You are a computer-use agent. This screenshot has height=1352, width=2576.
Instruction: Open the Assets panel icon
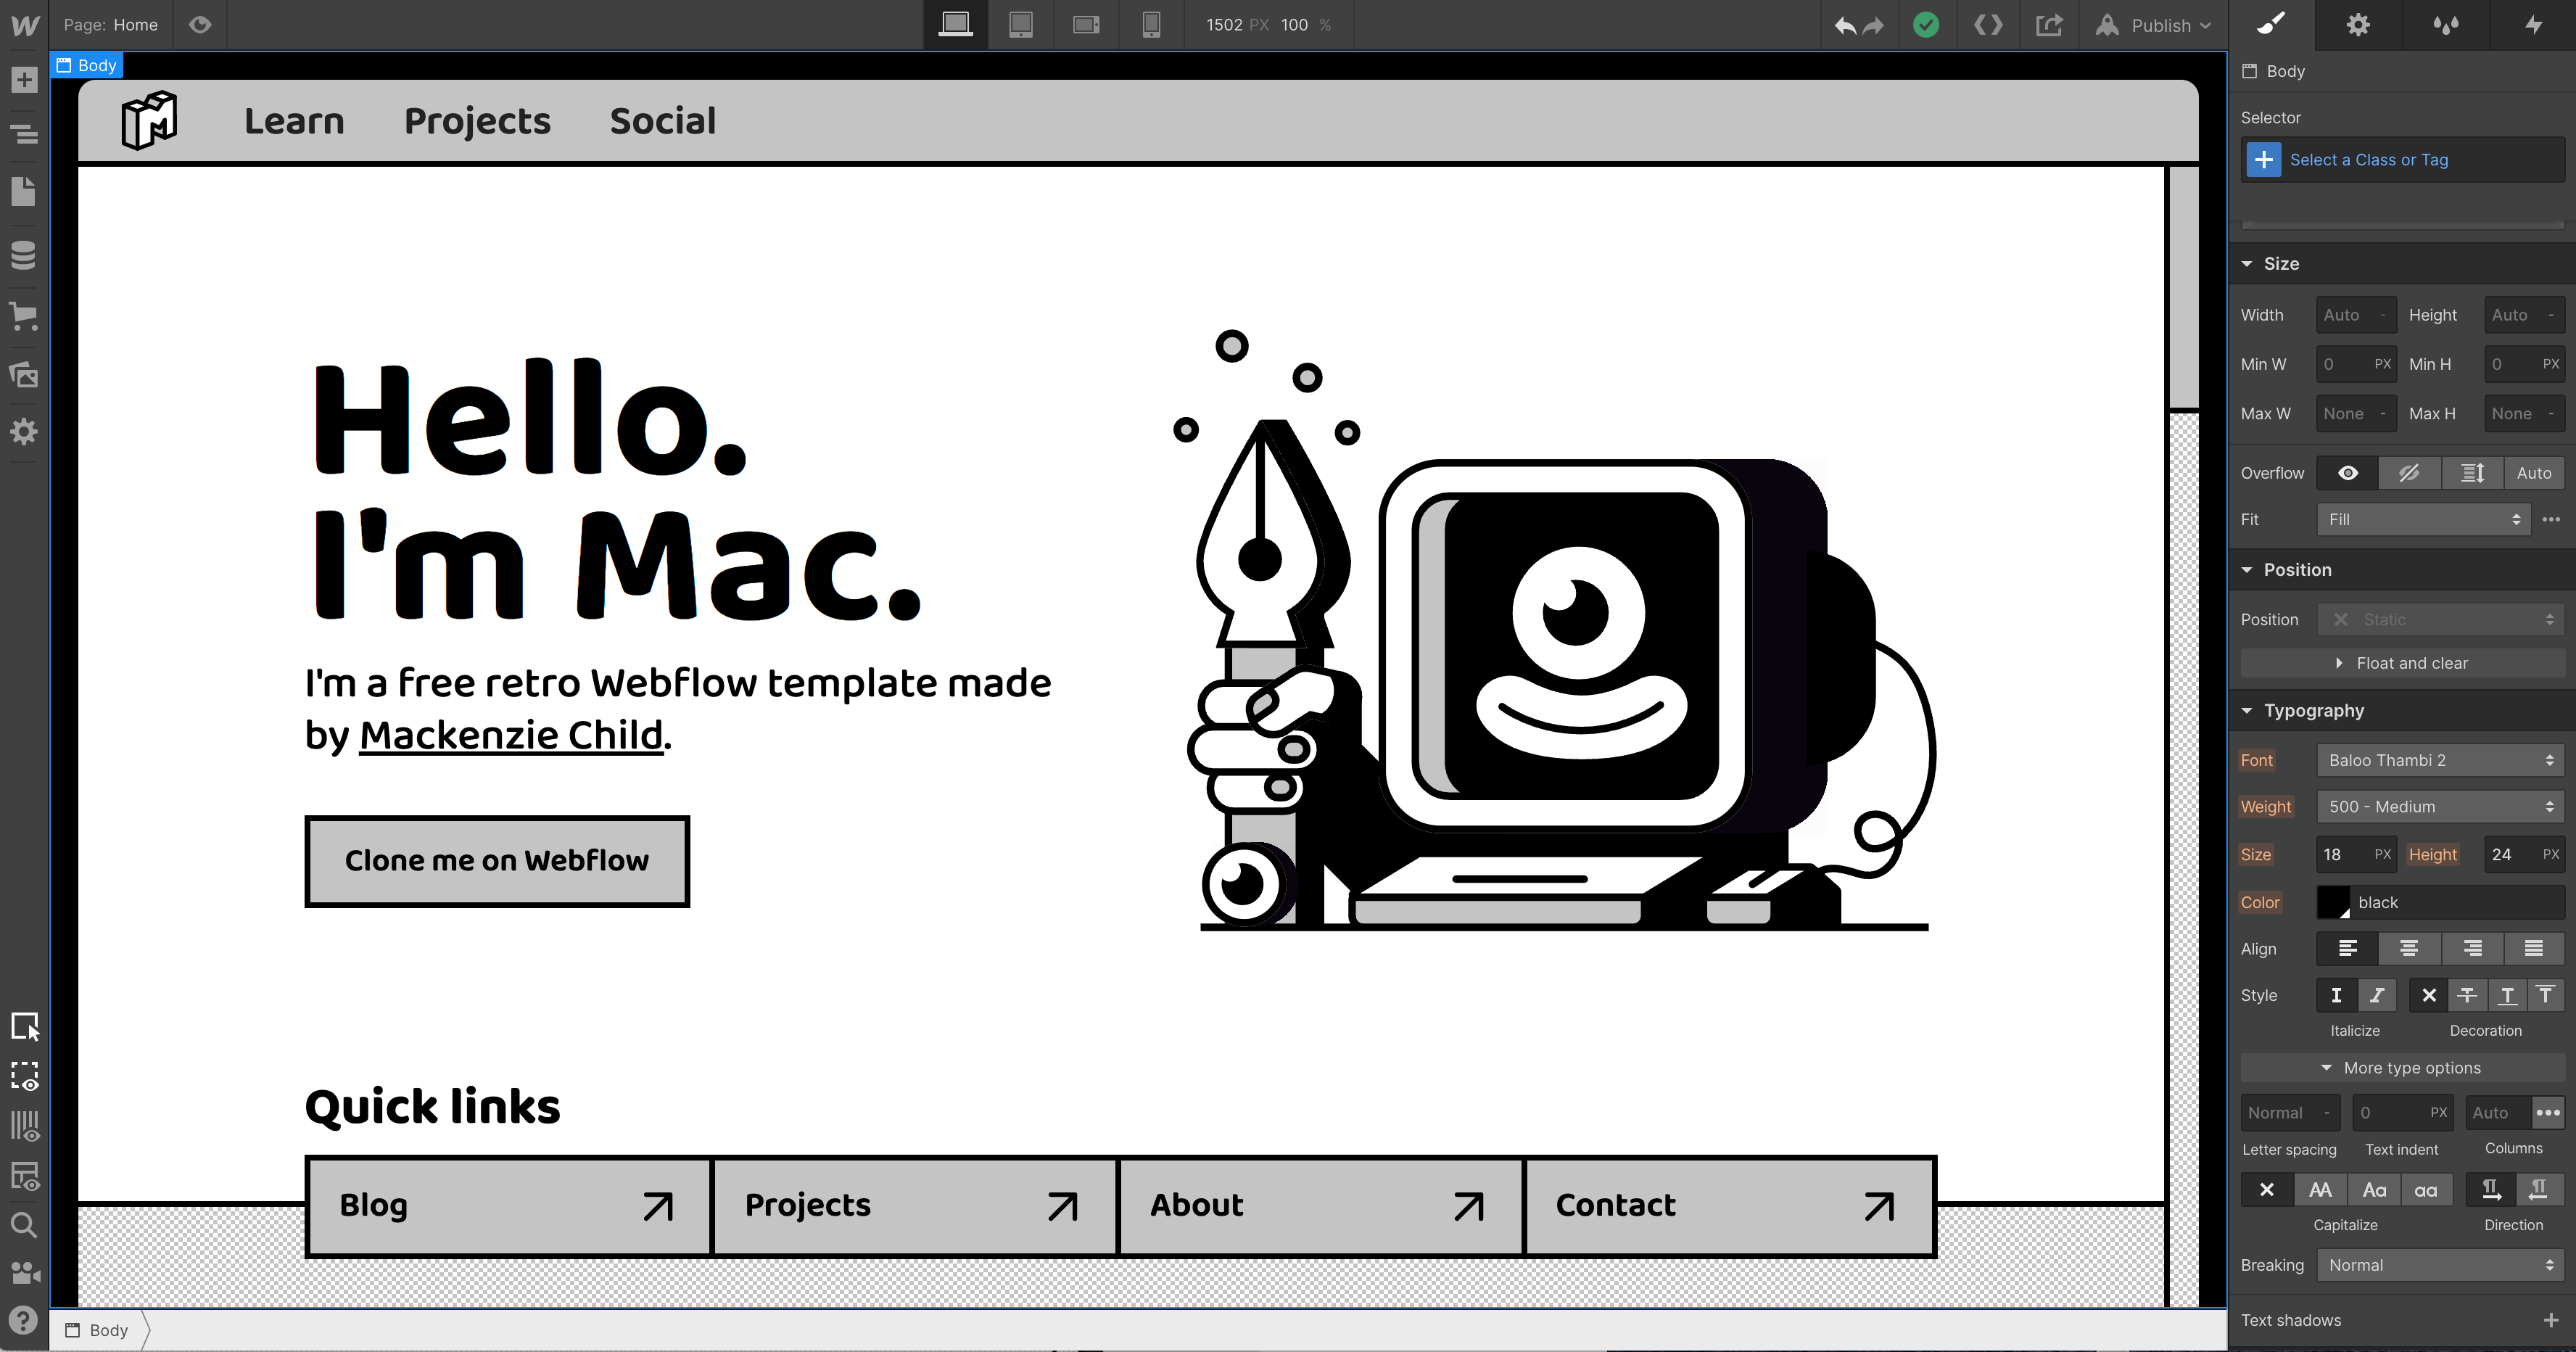pos(24,375)
